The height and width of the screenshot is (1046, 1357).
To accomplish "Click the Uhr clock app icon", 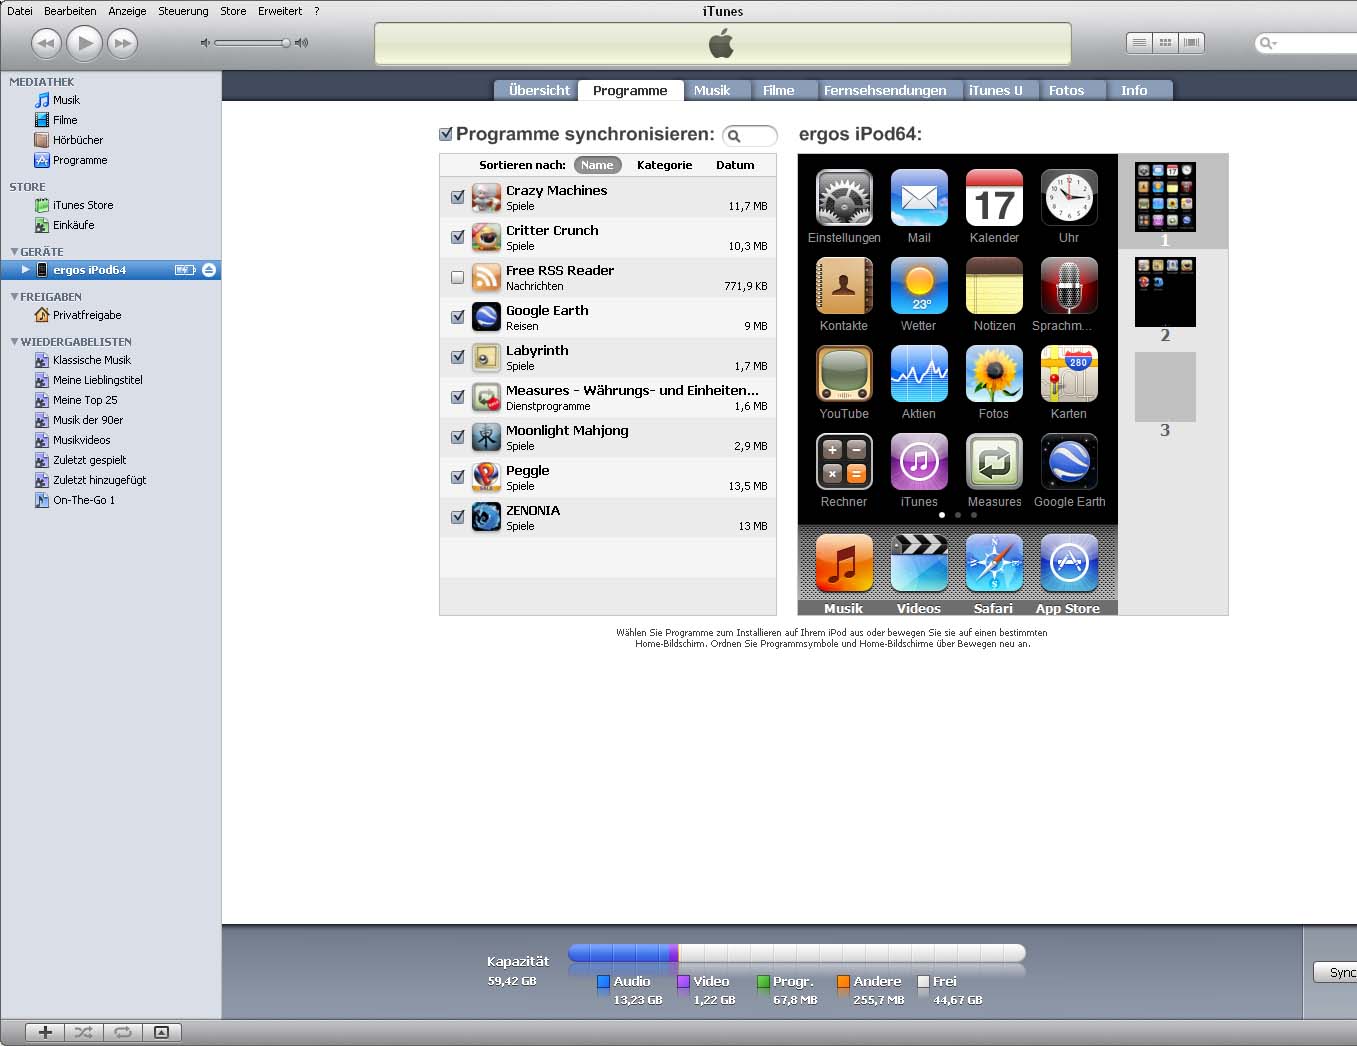I will (1069, 198).
